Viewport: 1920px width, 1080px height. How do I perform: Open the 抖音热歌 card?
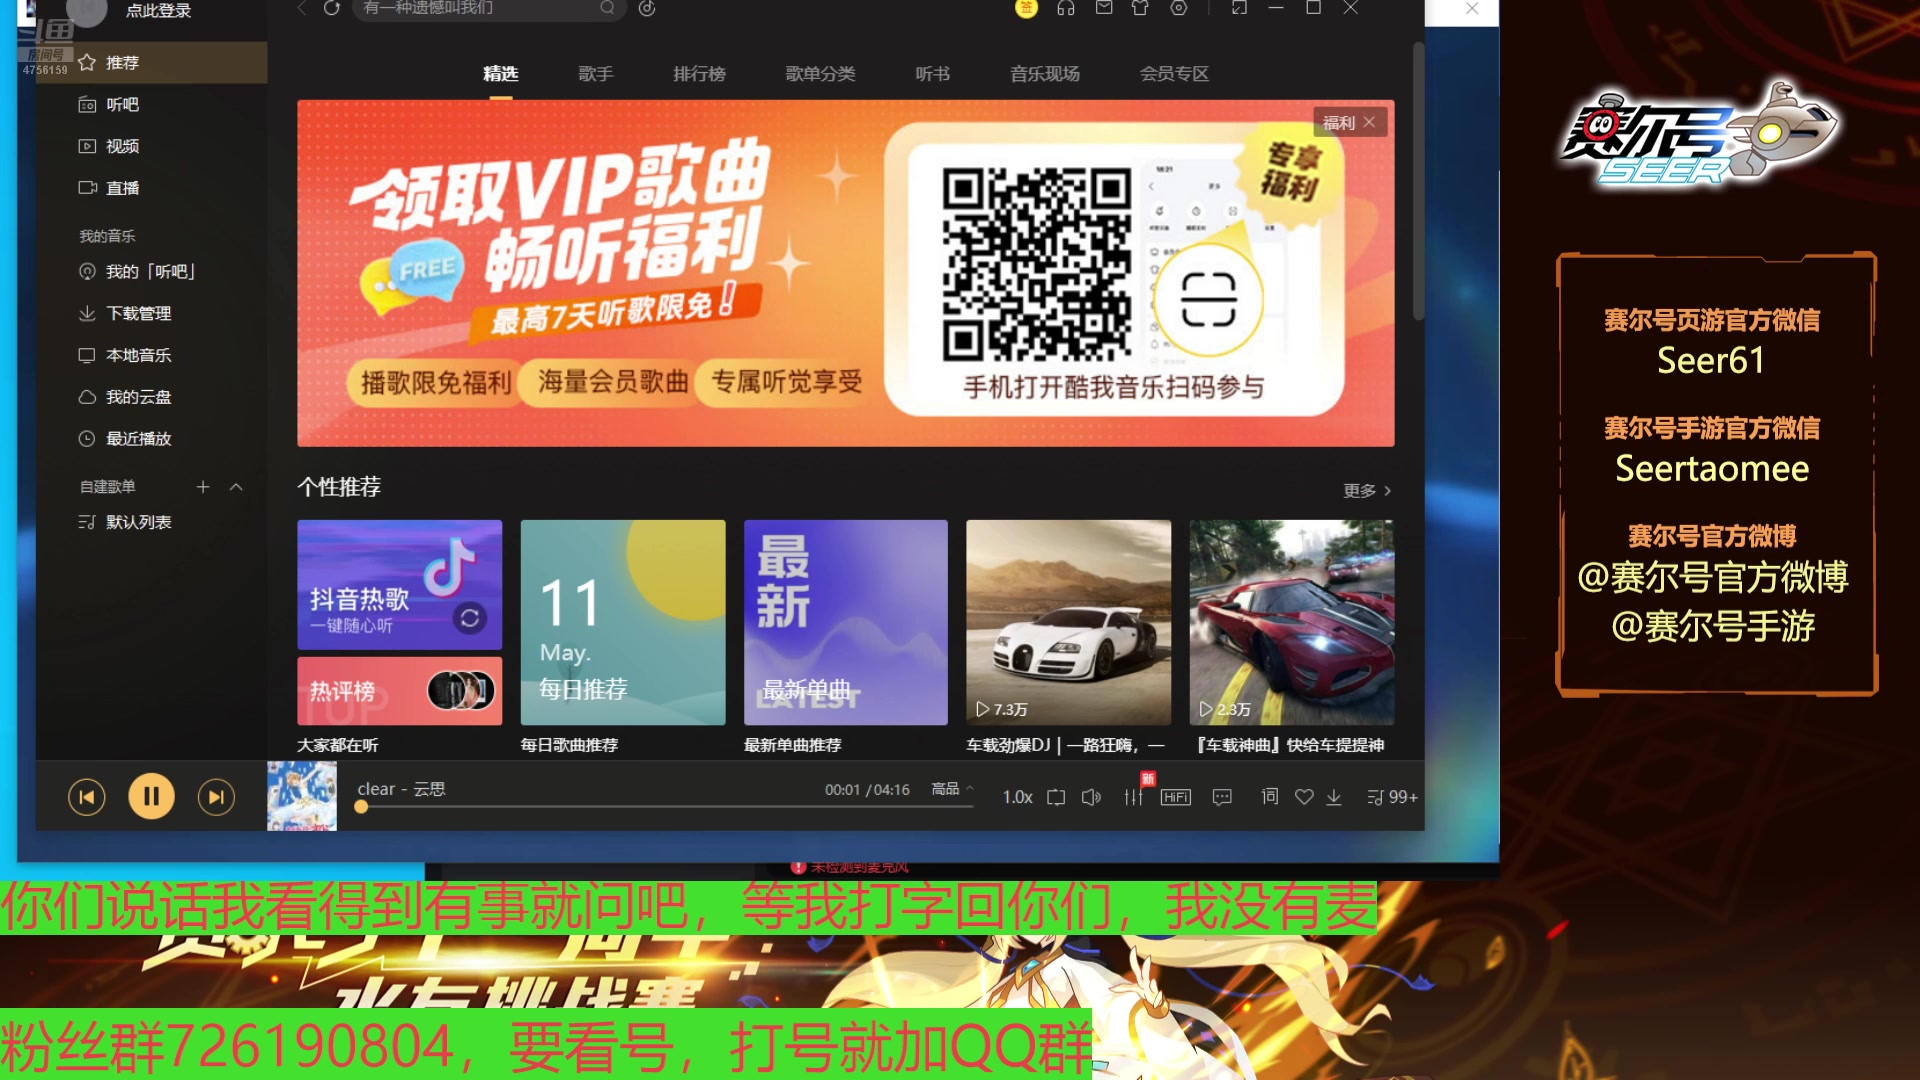(x=400, y=585)
